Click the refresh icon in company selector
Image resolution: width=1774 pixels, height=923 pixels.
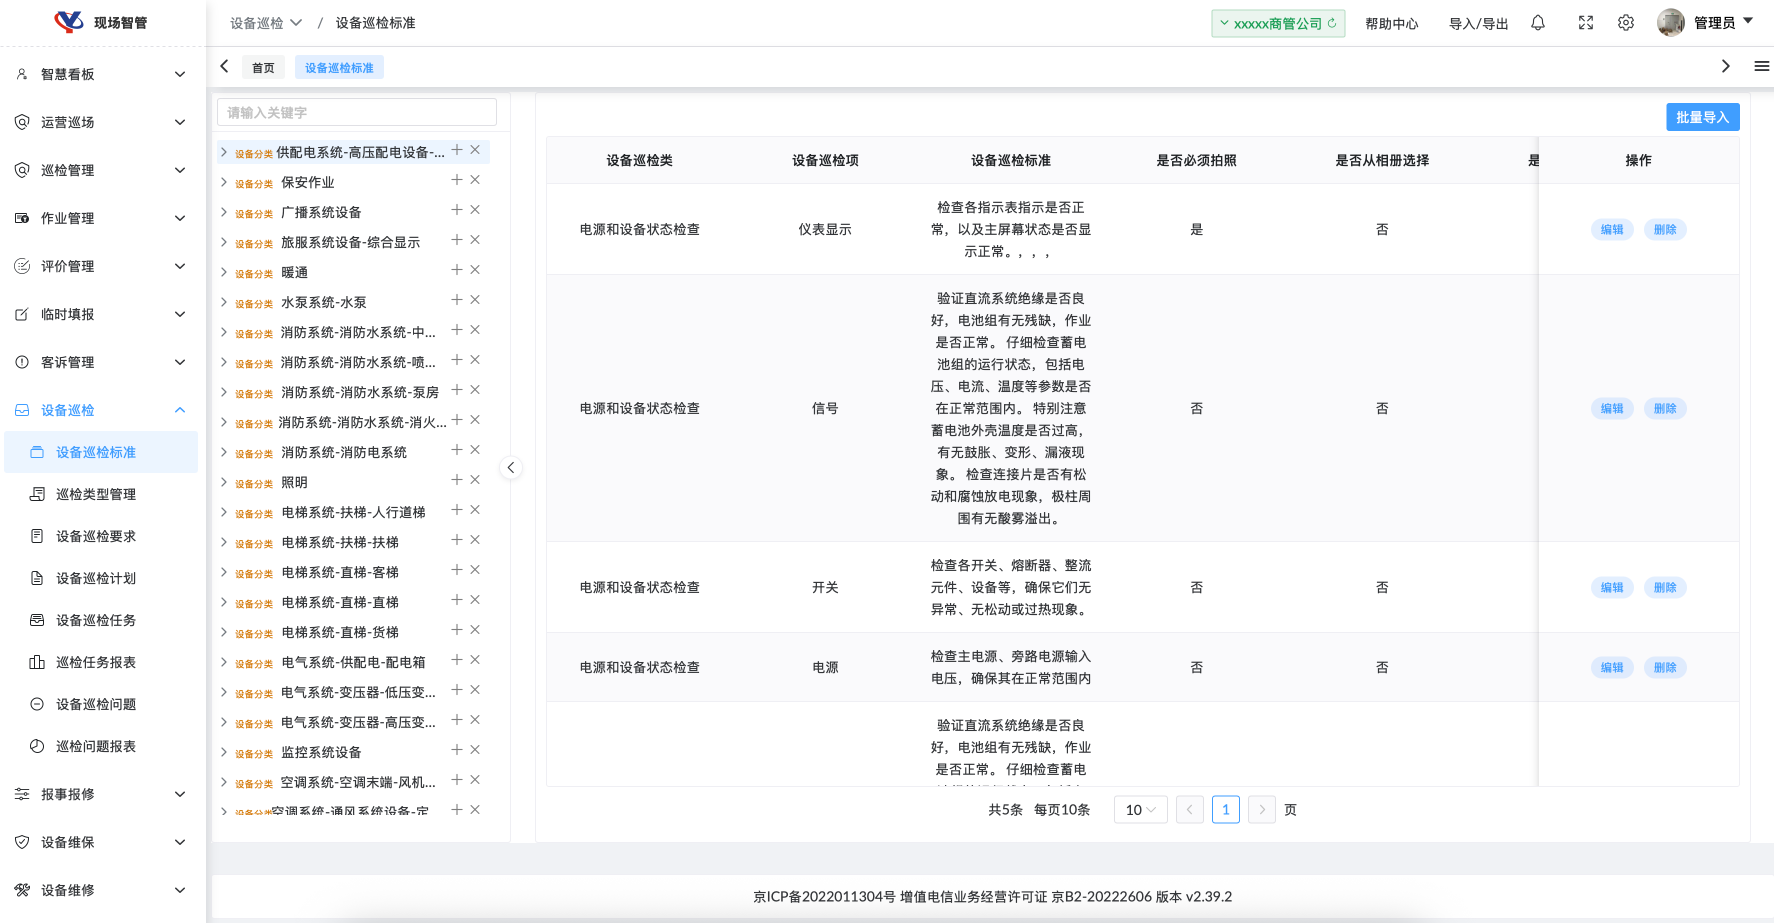tap(1332, 23)
